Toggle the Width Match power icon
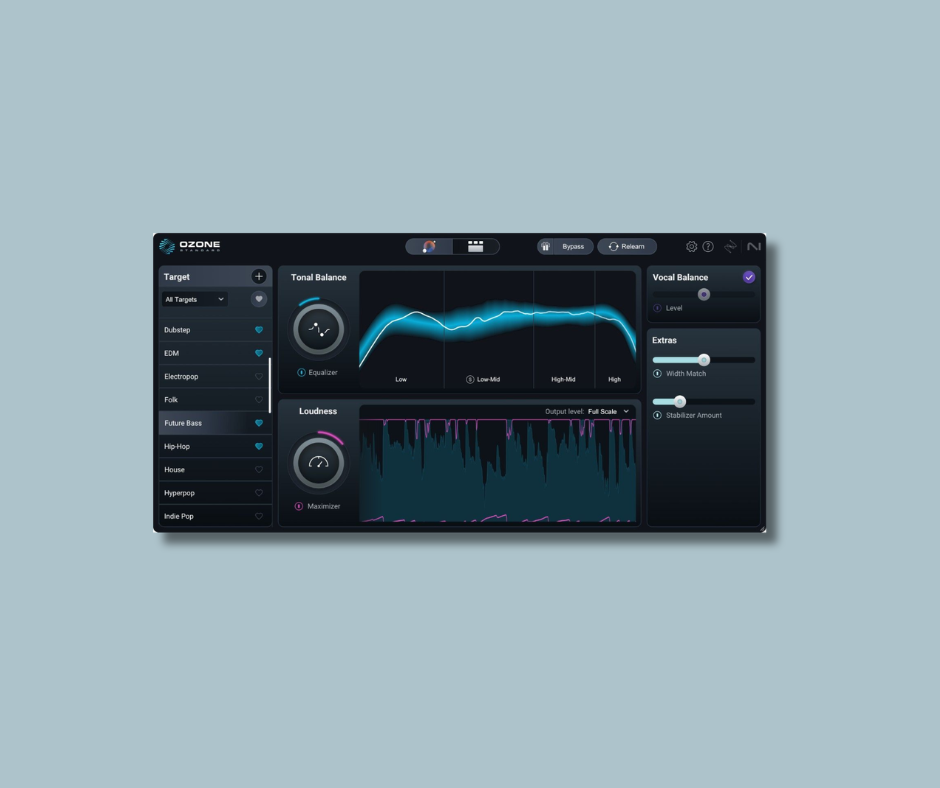 click(657, 374)
